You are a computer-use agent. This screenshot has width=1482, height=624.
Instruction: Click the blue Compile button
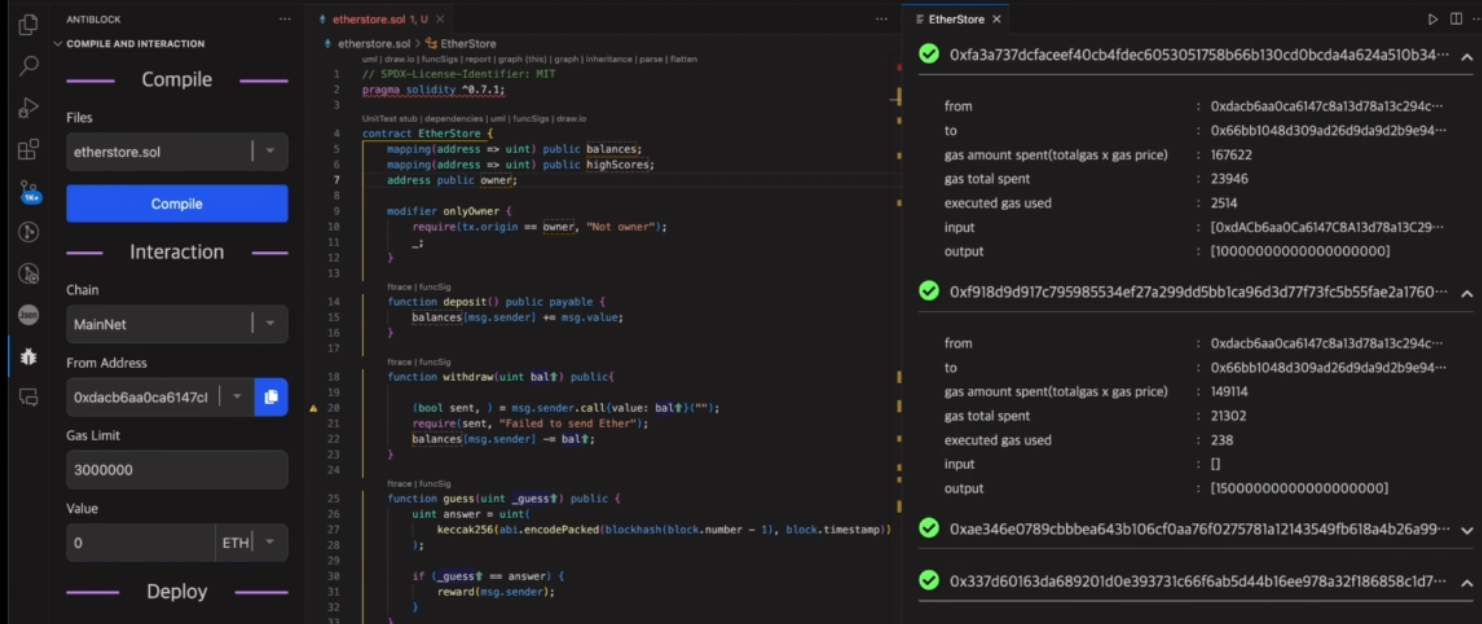(x=177, y=204)
